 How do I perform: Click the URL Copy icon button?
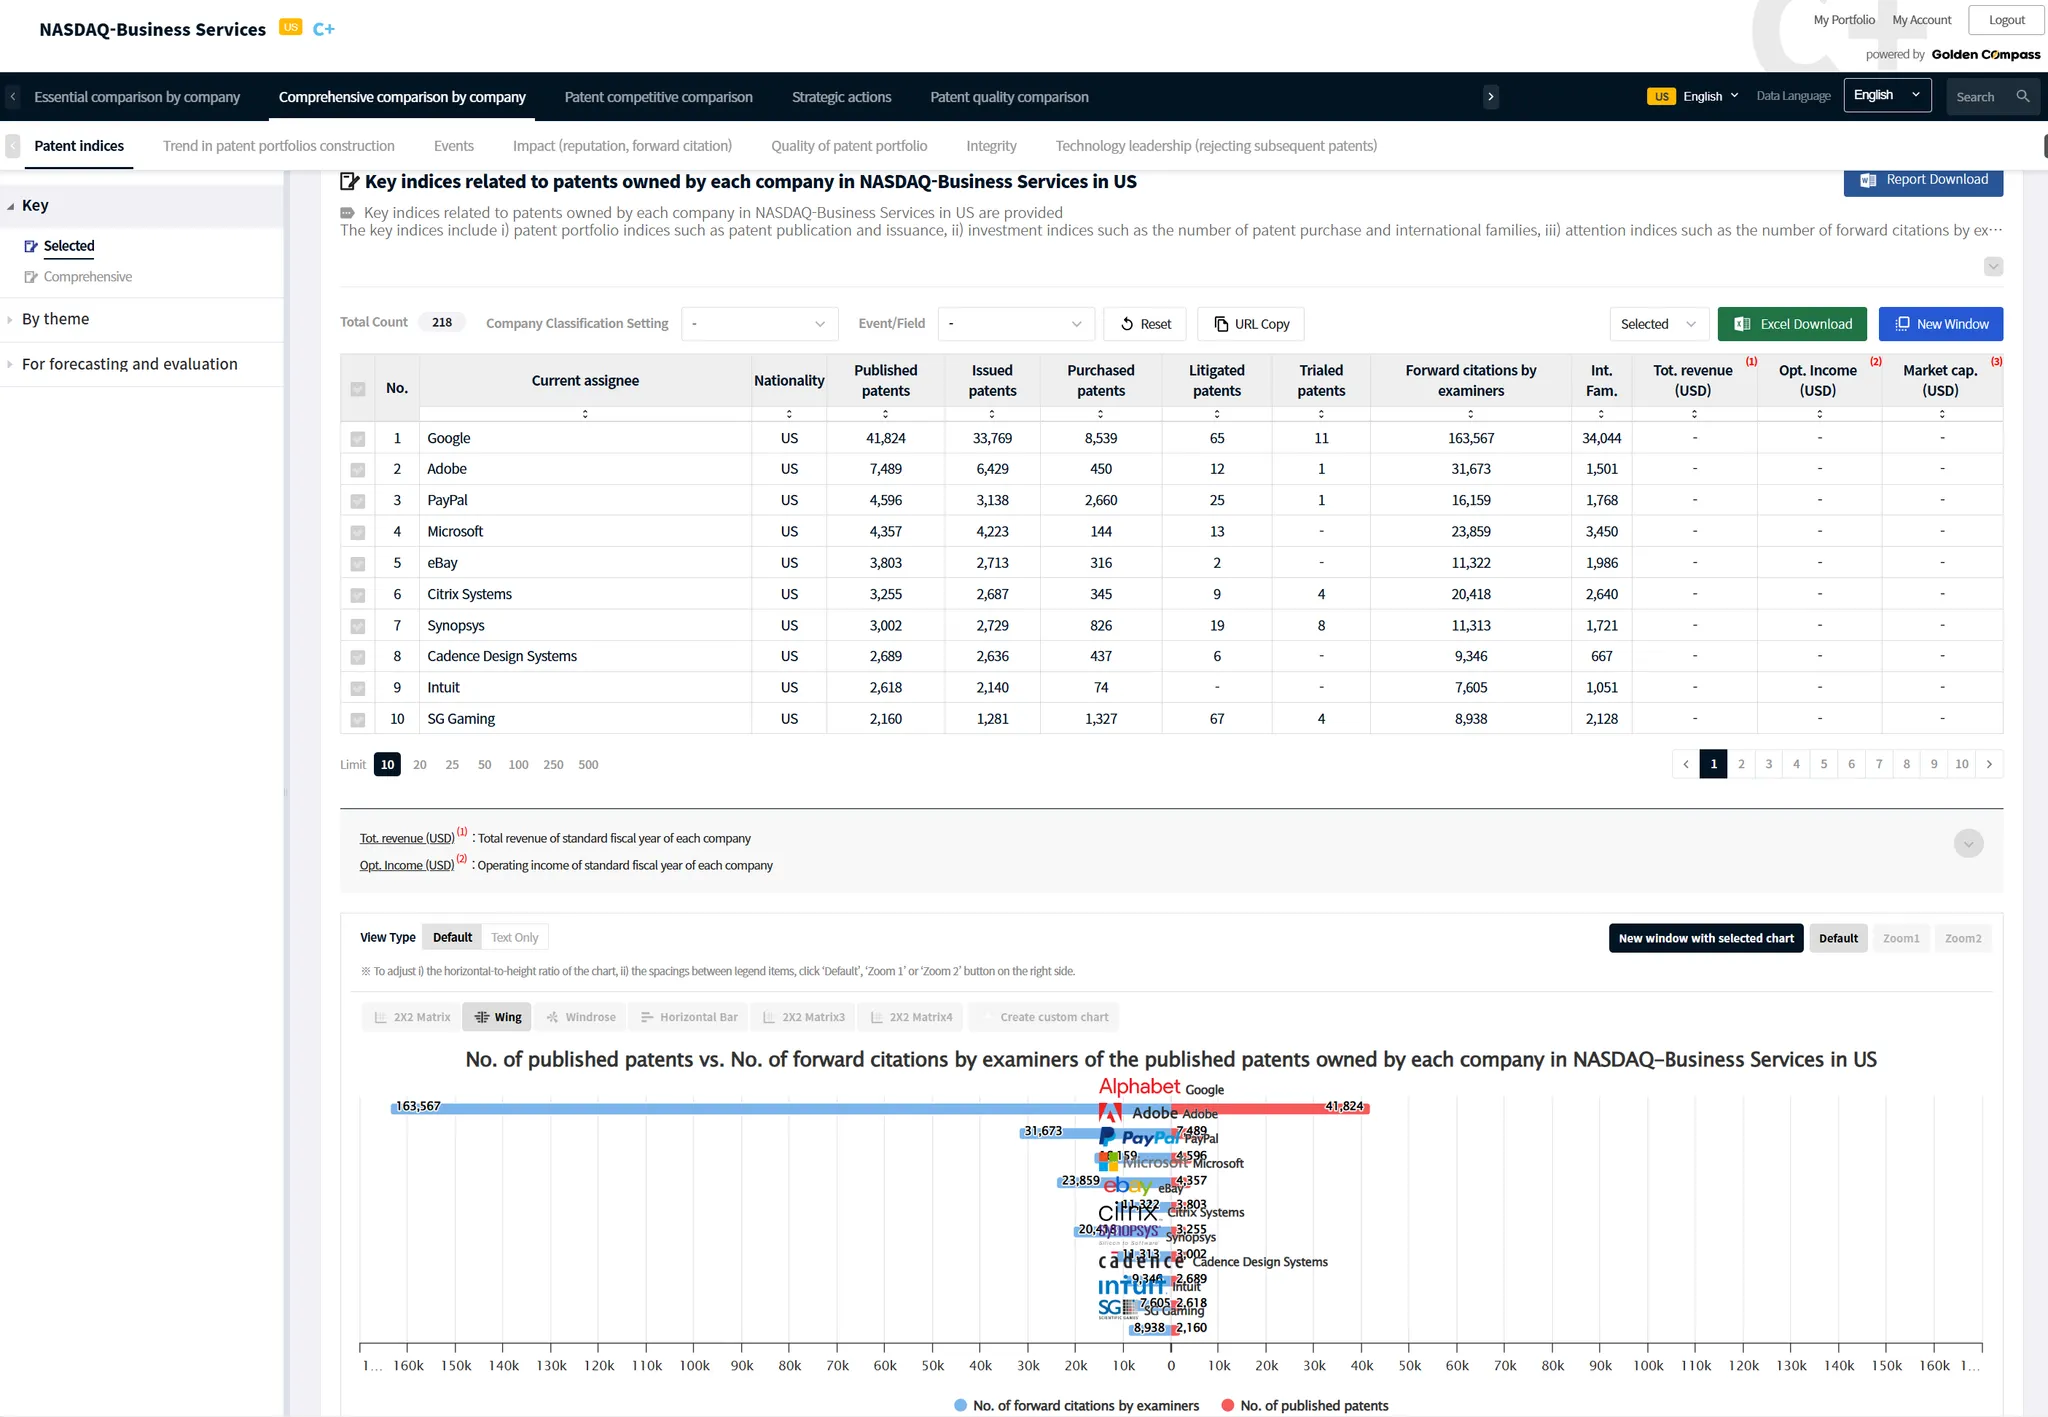point(1221,324)
